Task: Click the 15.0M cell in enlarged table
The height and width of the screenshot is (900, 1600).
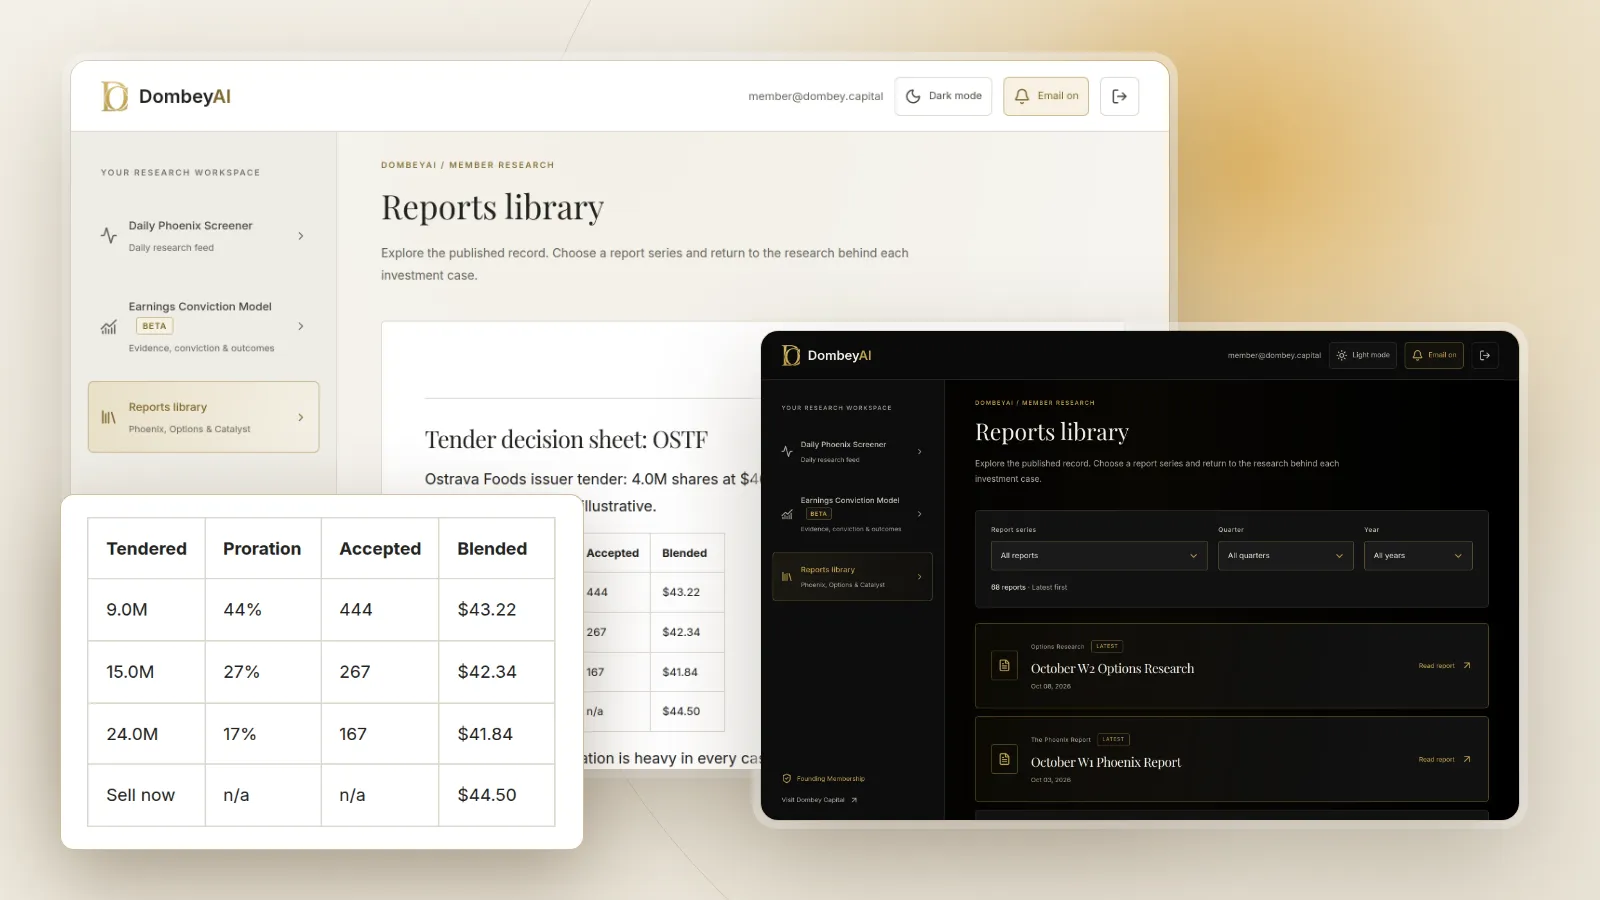Action: click(146, 672)
